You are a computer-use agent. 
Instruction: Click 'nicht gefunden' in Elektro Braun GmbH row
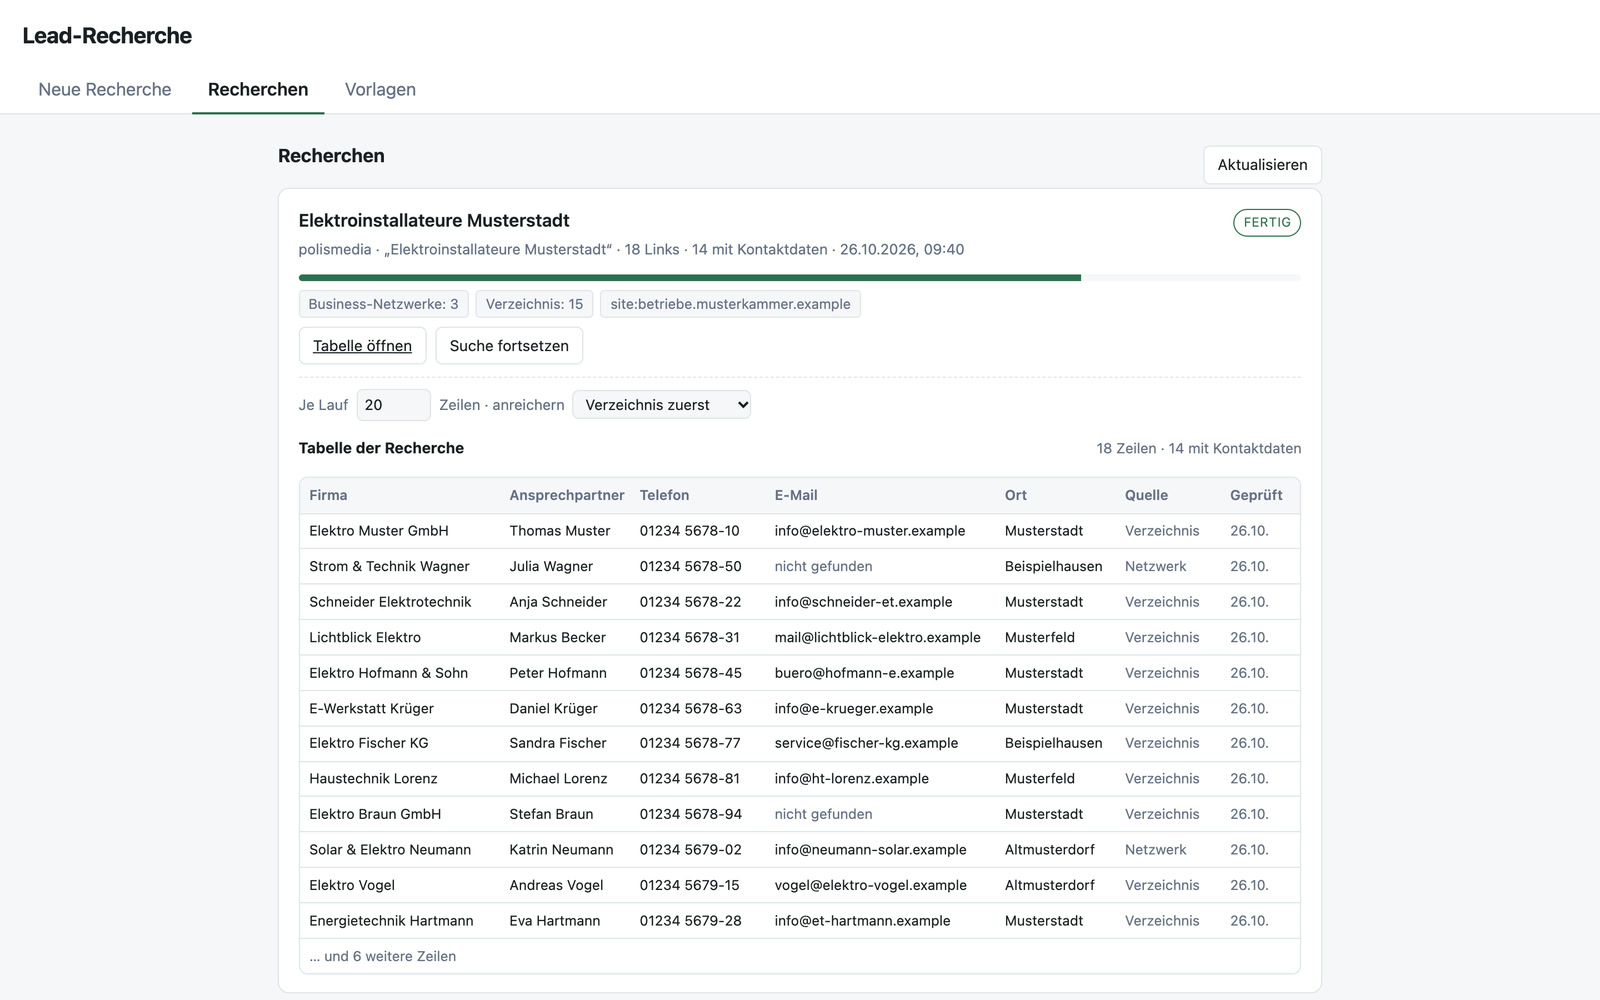(823, 814)
